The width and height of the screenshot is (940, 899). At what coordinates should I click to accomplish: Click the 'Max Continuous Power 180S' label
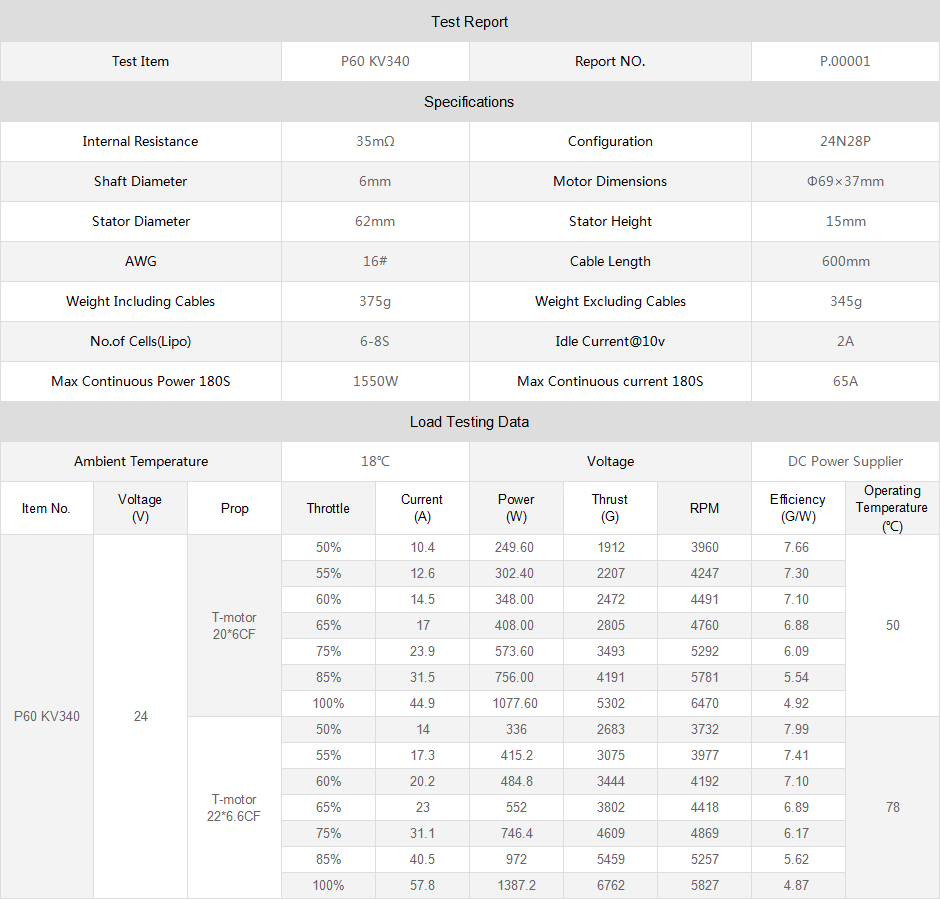point(140,381)
